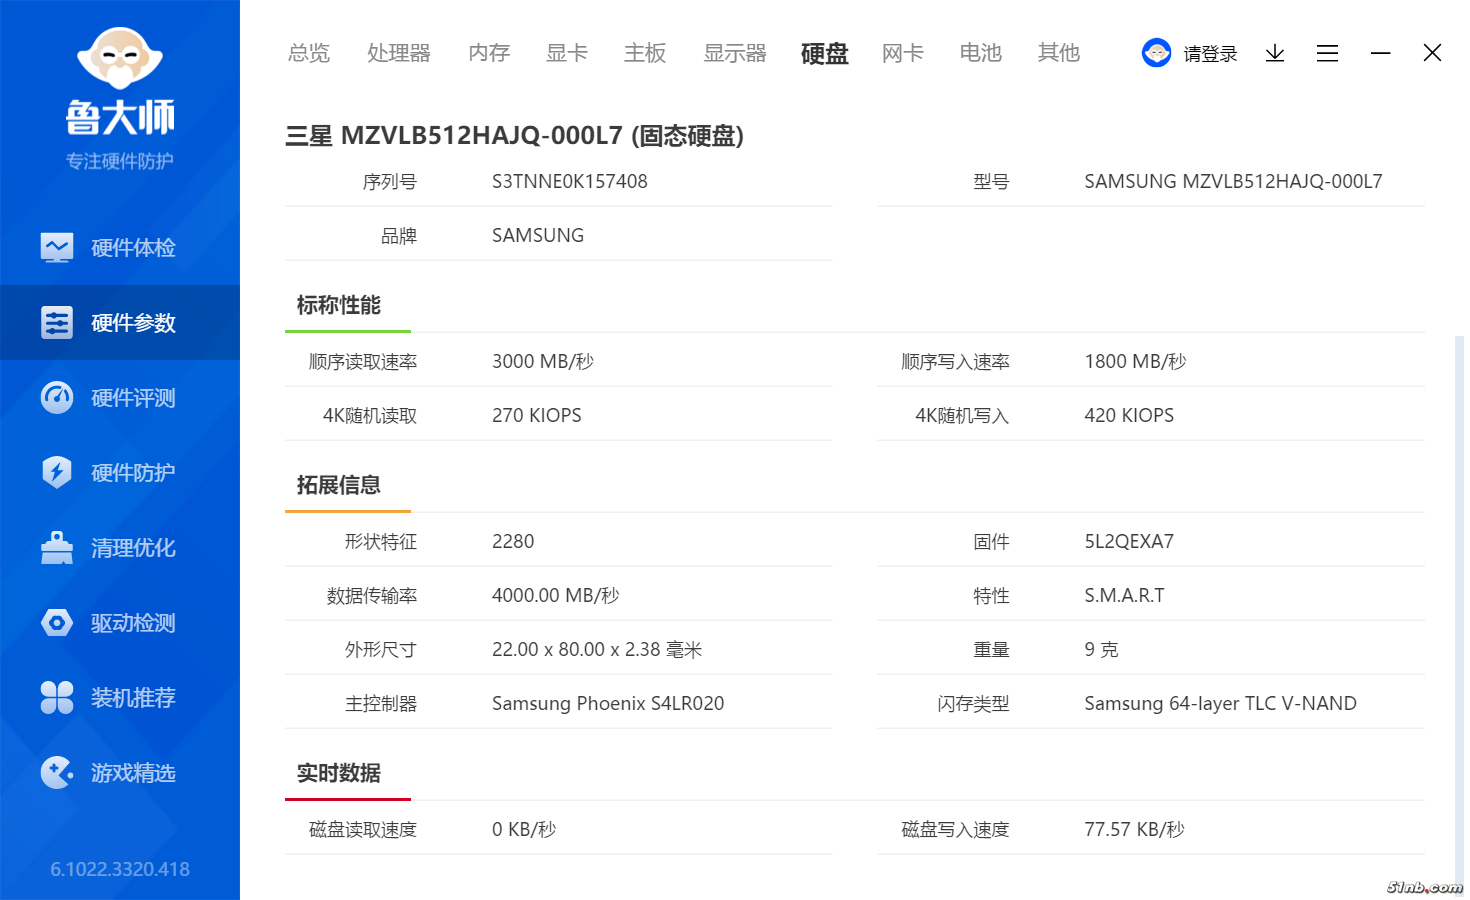The width and height of the screenshot is (1470, 900).
Task: Switch to the 总览 tab
Action: (308, 53)
